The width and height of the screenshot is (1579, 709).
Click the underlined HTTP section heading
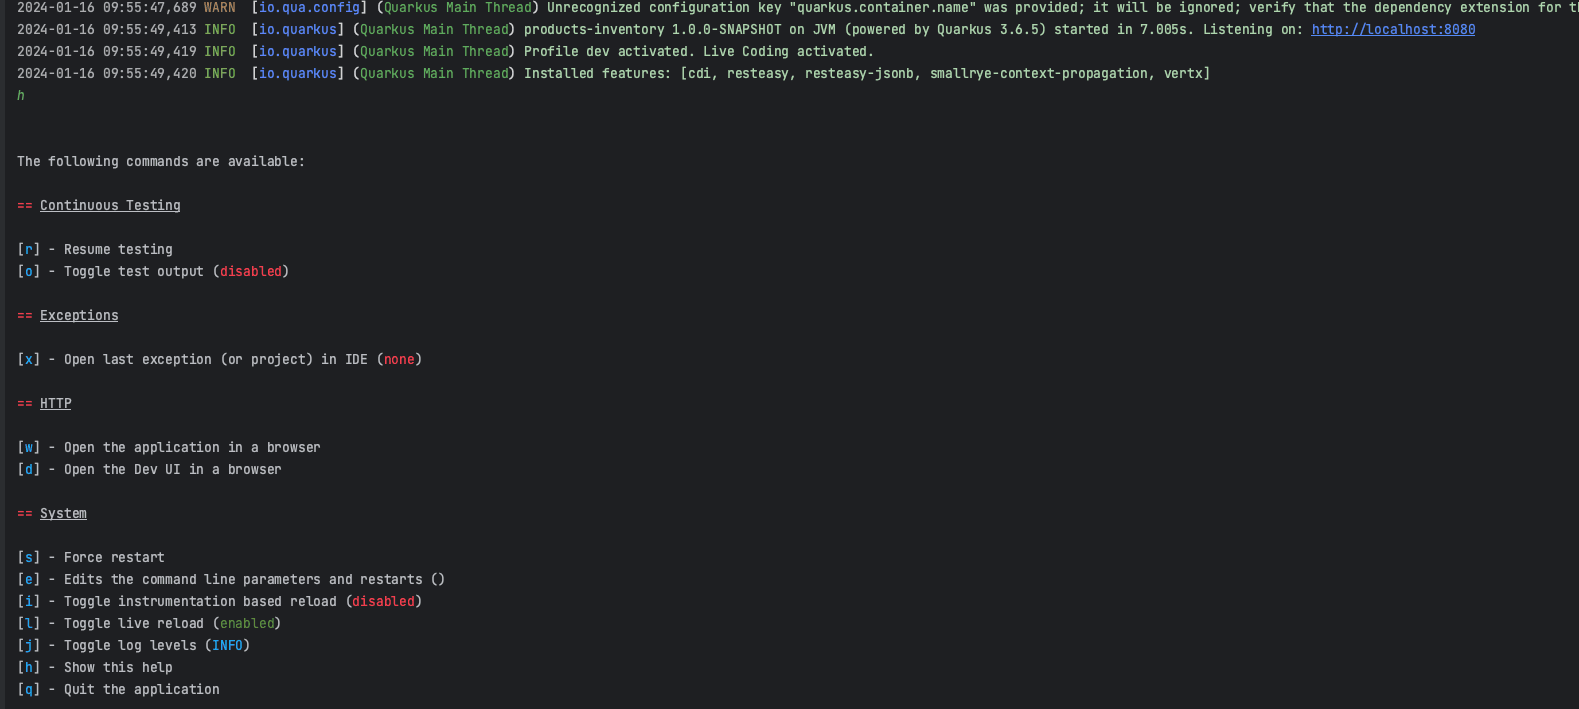pos(55,403)
